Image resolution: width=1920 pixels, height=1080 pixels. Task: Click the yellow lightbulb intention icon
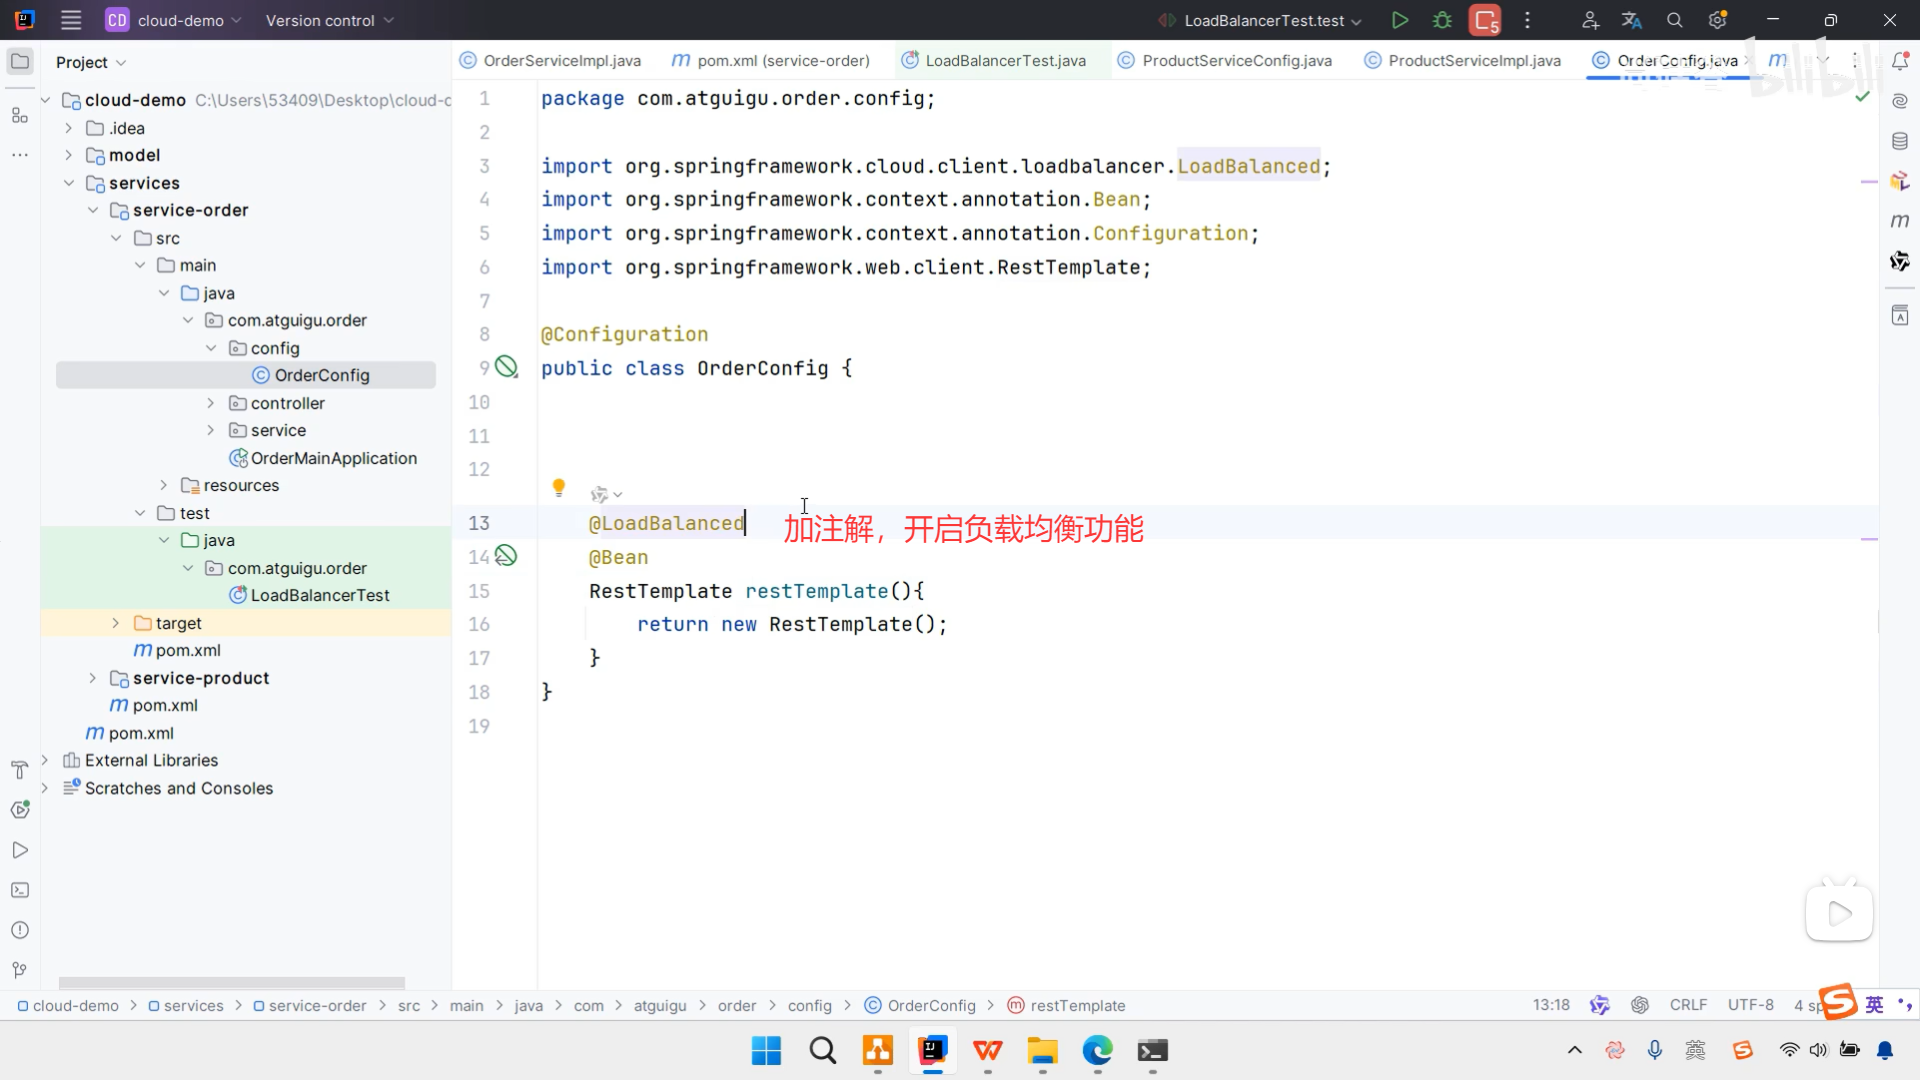[559, 487]
